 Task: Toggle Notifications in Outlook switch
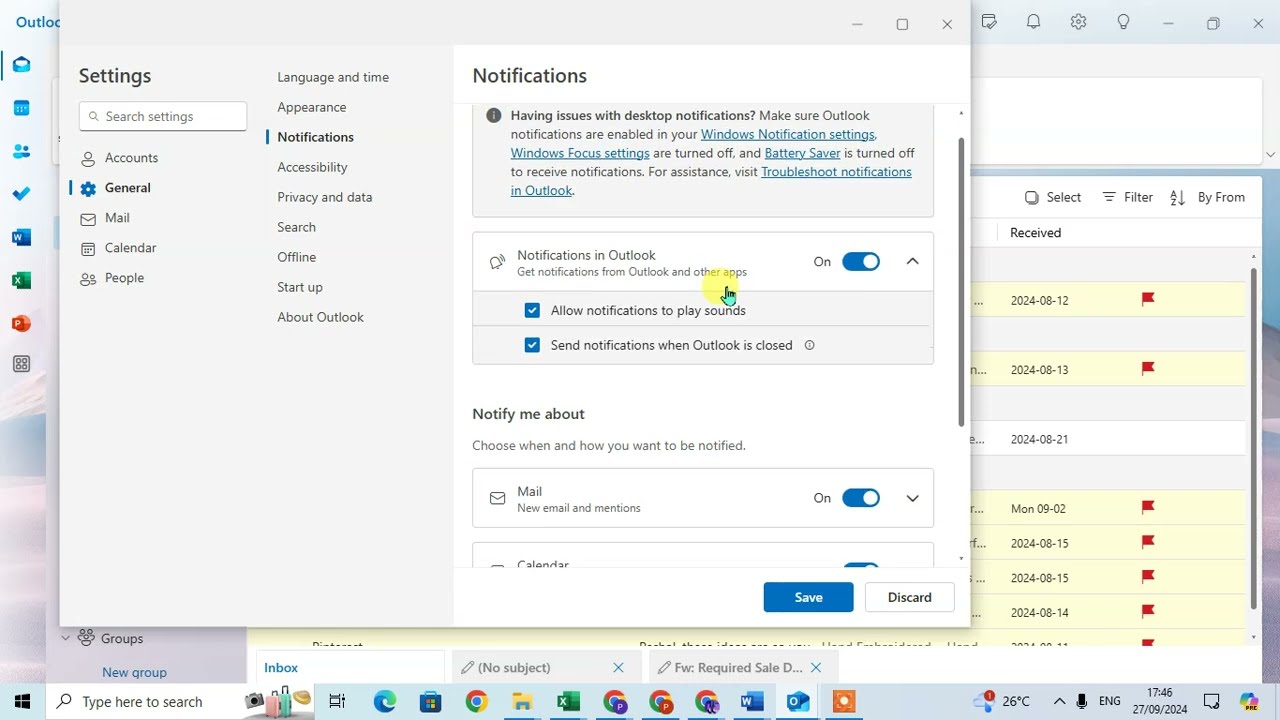pos(861,262)
